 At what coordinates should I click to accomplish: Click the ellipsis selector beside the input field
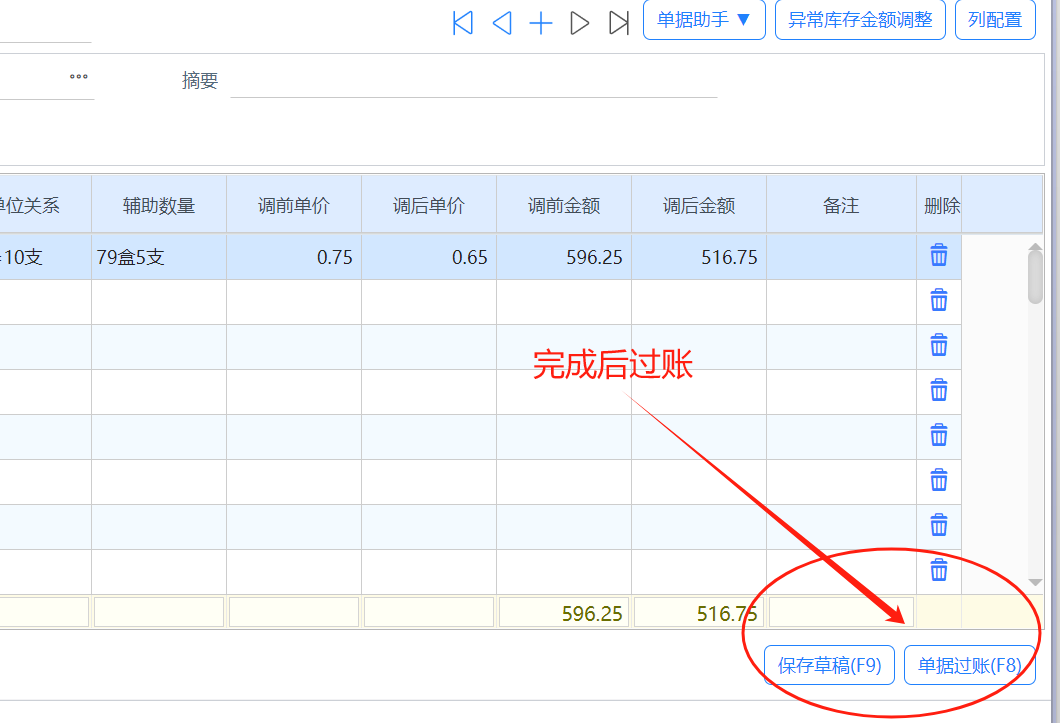point(78,78)
